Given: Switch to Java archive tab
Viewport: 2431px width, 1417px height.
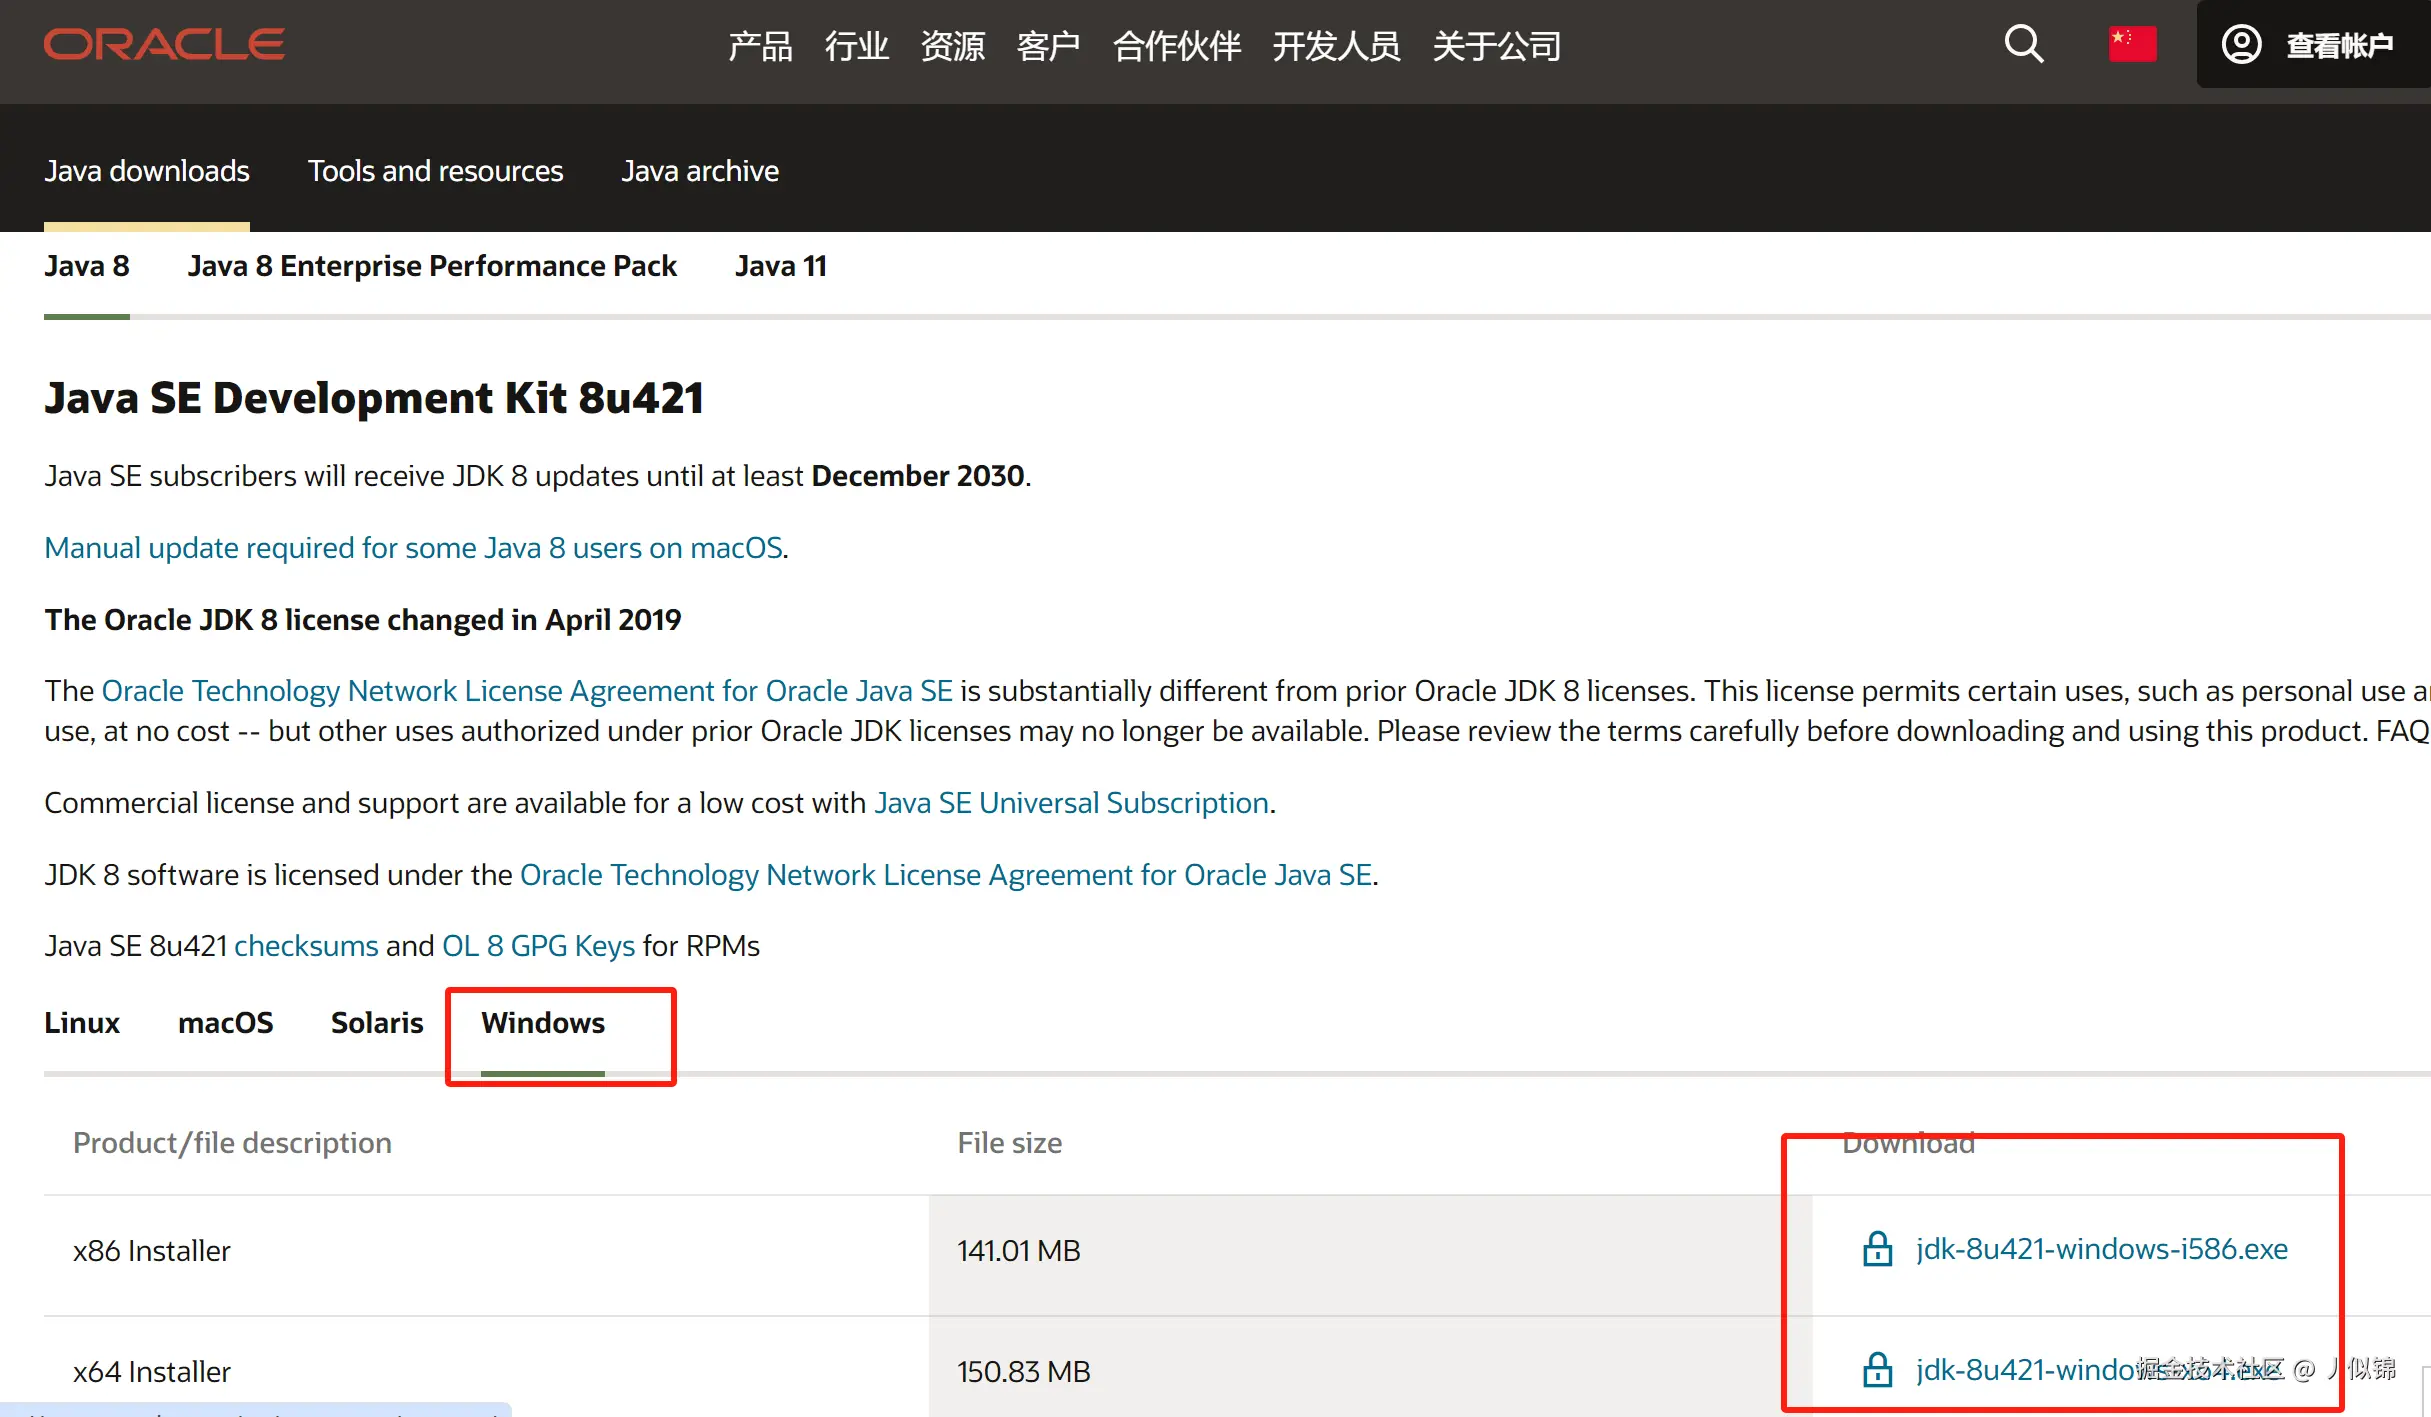Looking at the screenshot, I should 699,171.
